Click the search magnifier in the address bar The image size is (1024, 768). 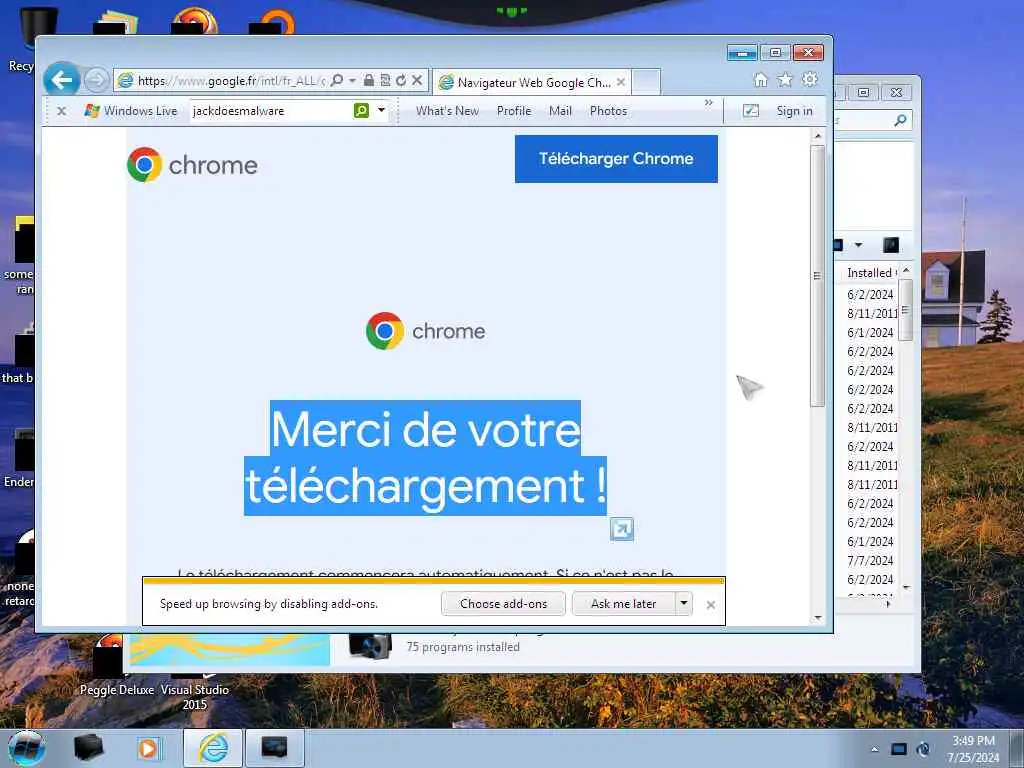(x=337, y=80)
